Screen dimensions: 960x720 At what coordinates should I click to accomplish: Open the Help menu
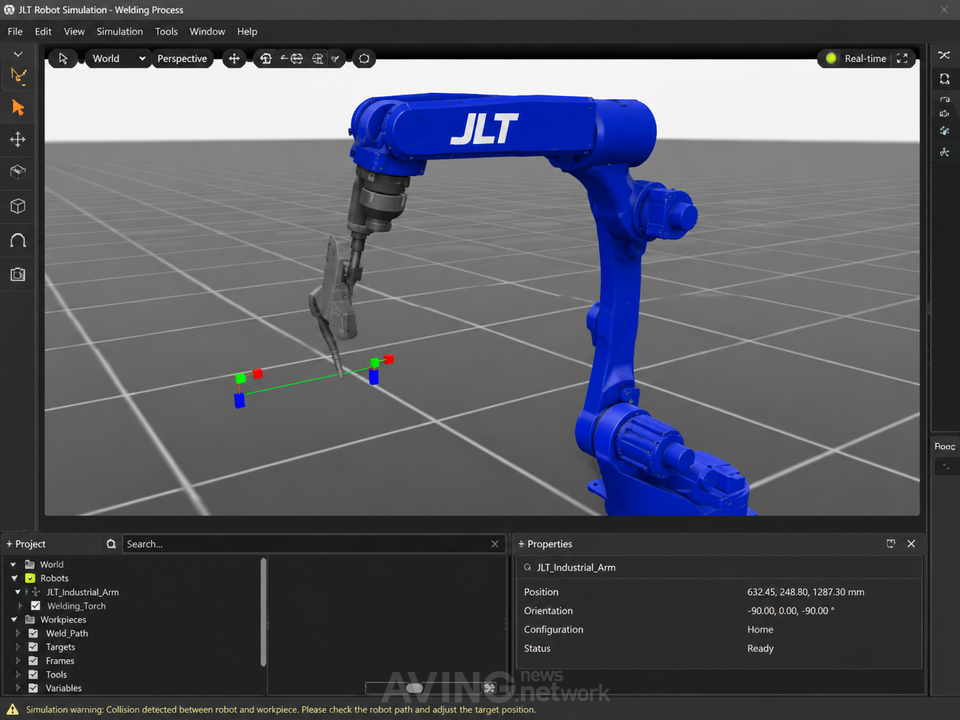pyautogui.click(x=247, y=31)
